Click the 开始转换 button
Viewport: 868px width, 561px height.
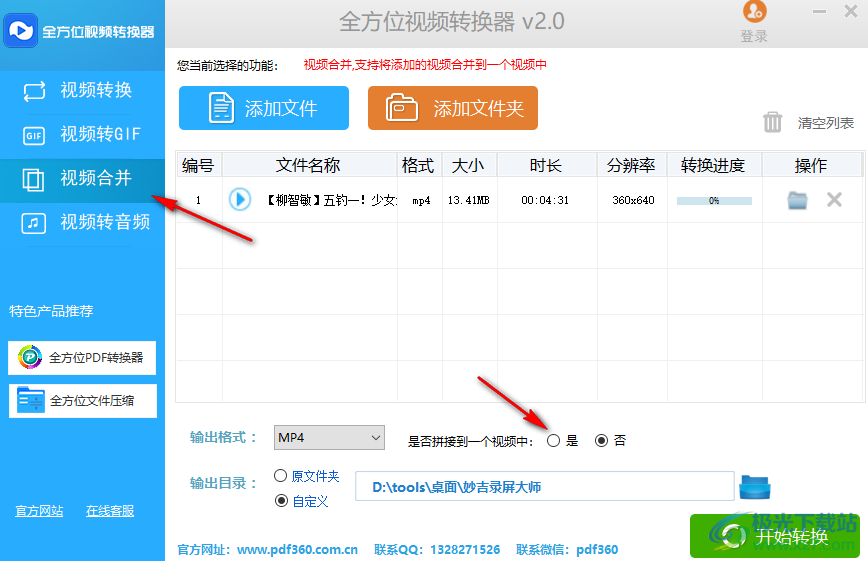click(x=774, y=536)
